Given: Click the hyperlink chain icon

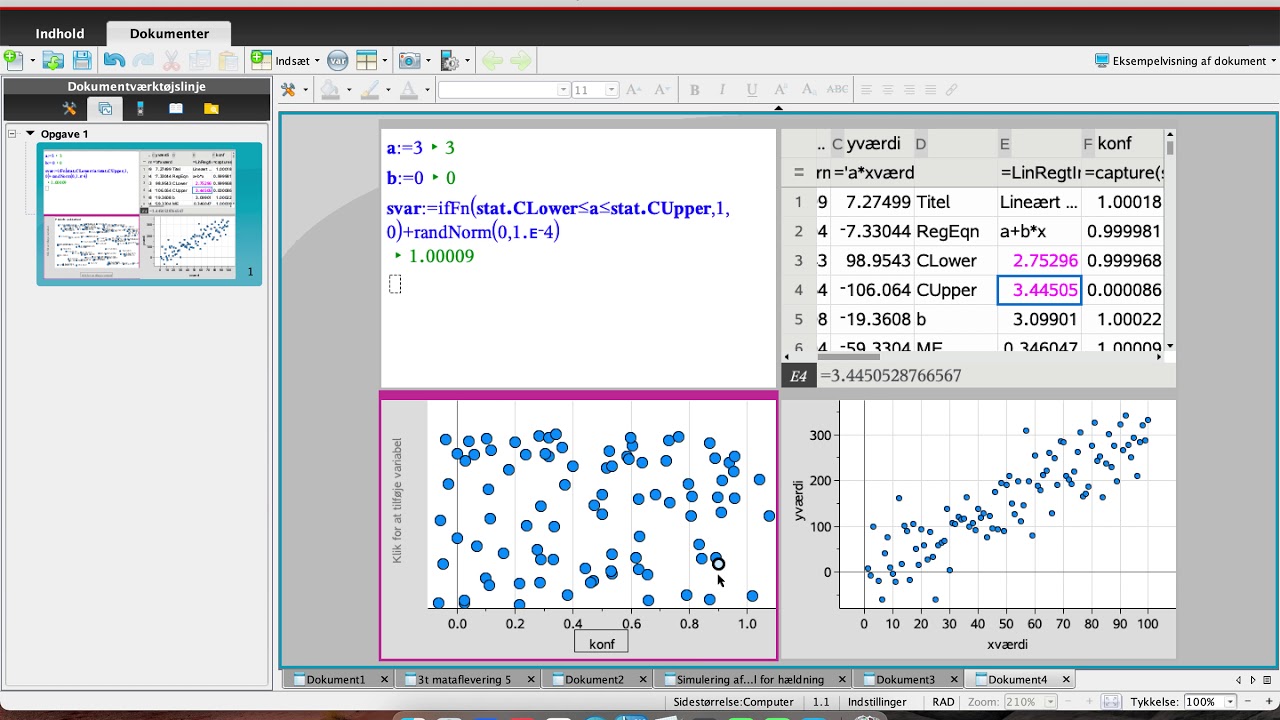Looking at the screenshot, I should point(951,90).
